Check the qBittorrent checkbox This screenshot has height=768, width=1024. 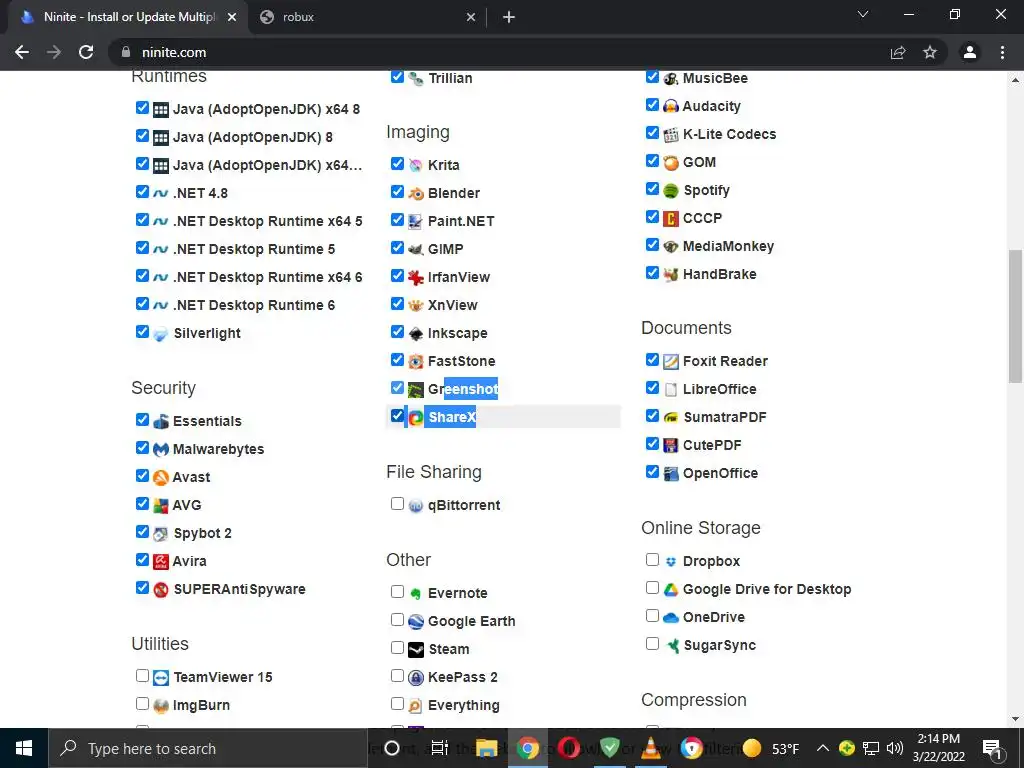tap(397, 504)
